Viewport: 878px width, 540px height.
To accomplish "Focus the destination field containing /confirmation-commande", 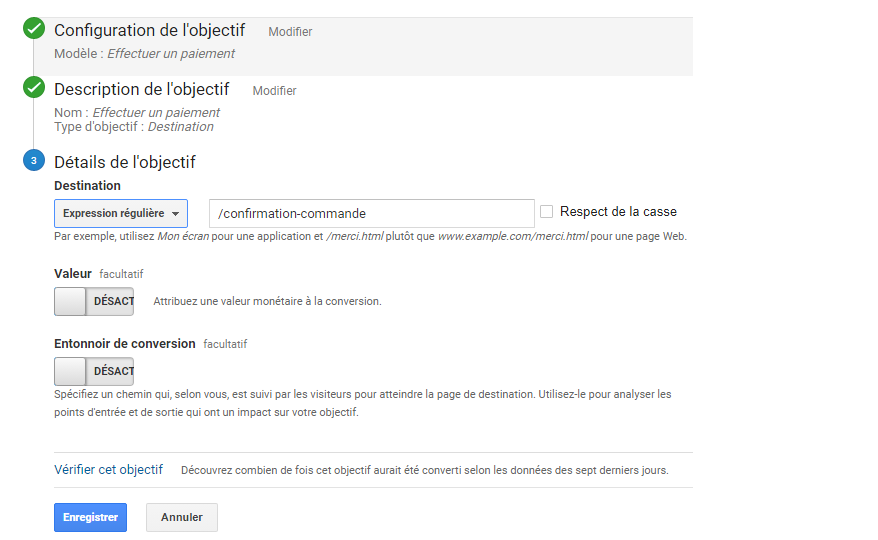I will coord(371,213).
